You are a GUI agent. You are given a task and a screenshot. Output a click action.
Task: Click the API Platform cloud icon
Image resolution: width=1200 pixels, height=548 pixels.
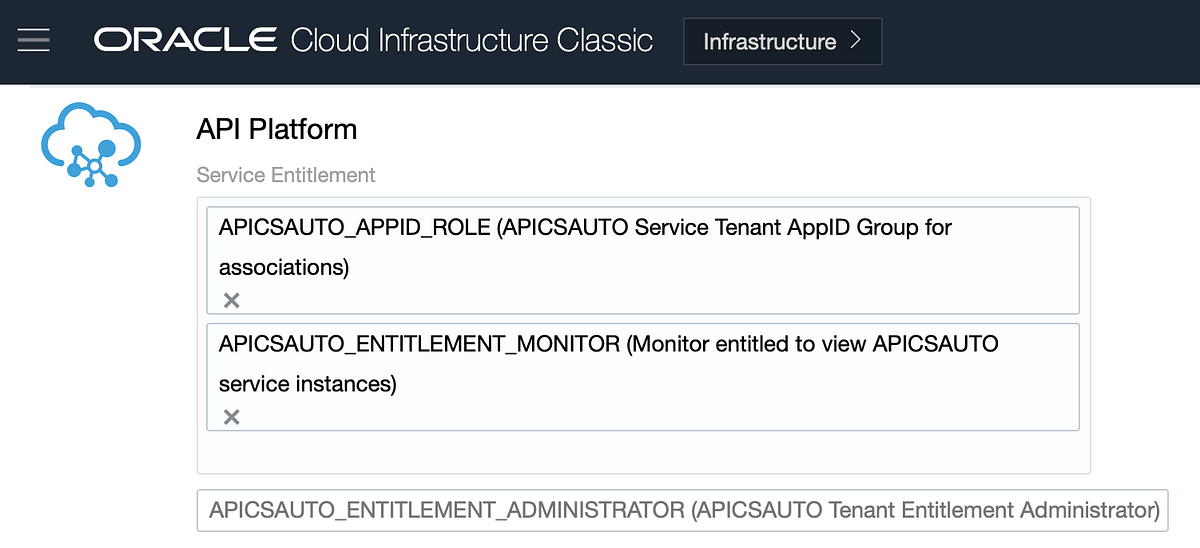pos(92,146)
